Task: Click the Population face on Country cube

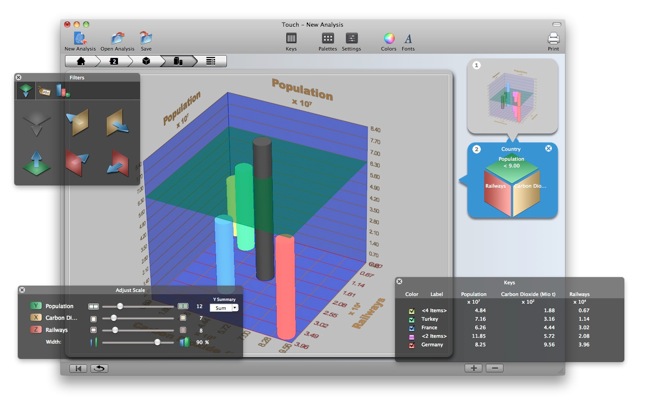Action: coord(512,167)
